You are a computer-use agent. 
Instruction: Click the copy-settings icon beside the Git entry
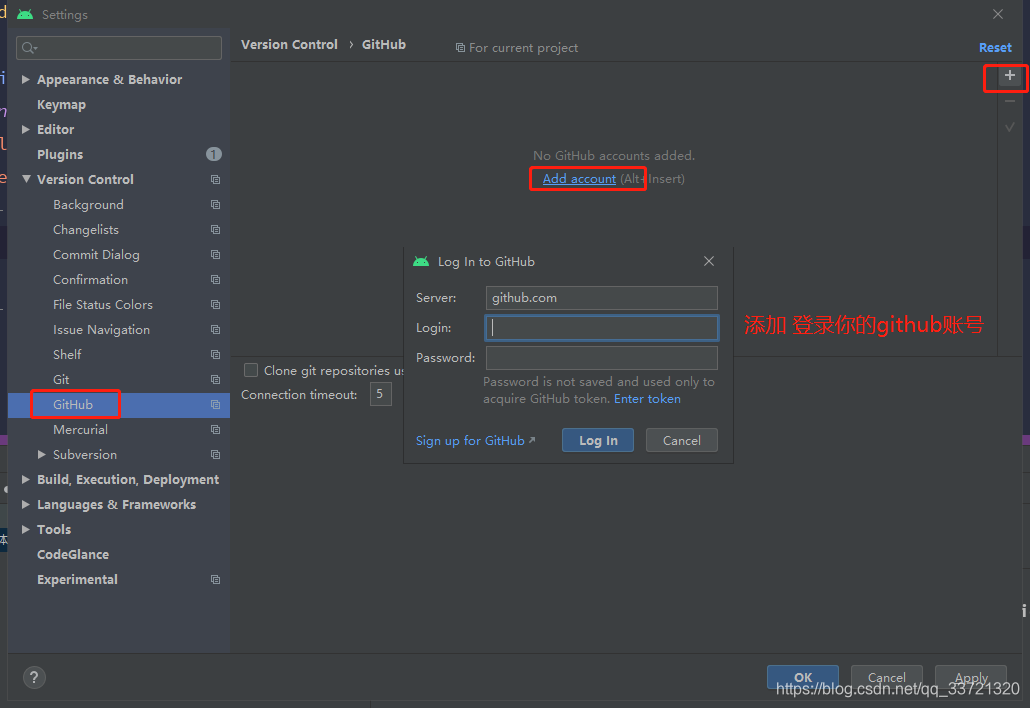tap(214, 379)
